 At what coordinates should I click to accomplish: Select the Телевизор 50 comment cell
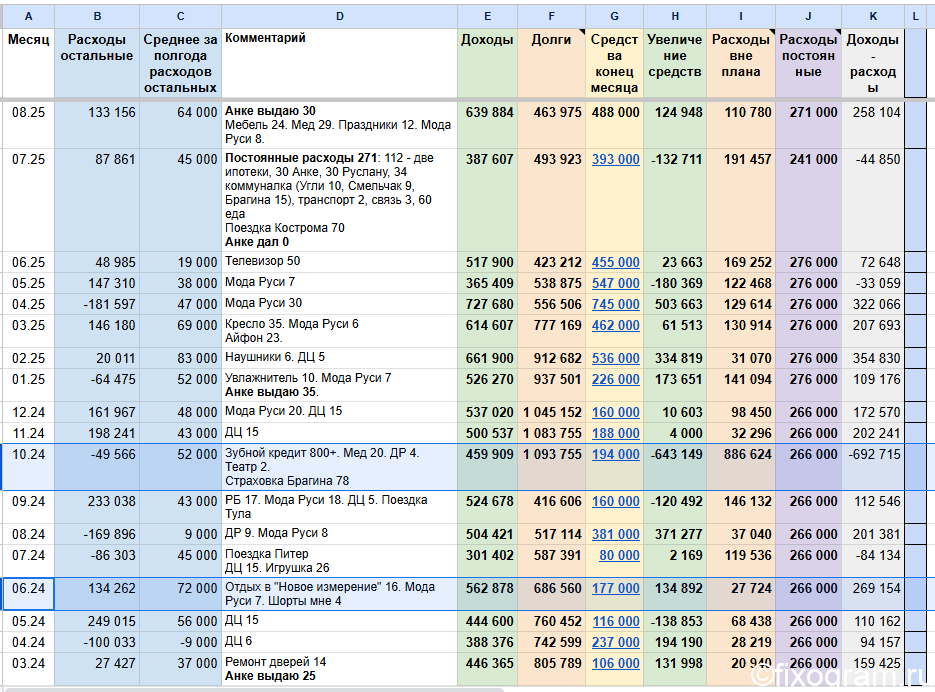(x=339, y=262)
